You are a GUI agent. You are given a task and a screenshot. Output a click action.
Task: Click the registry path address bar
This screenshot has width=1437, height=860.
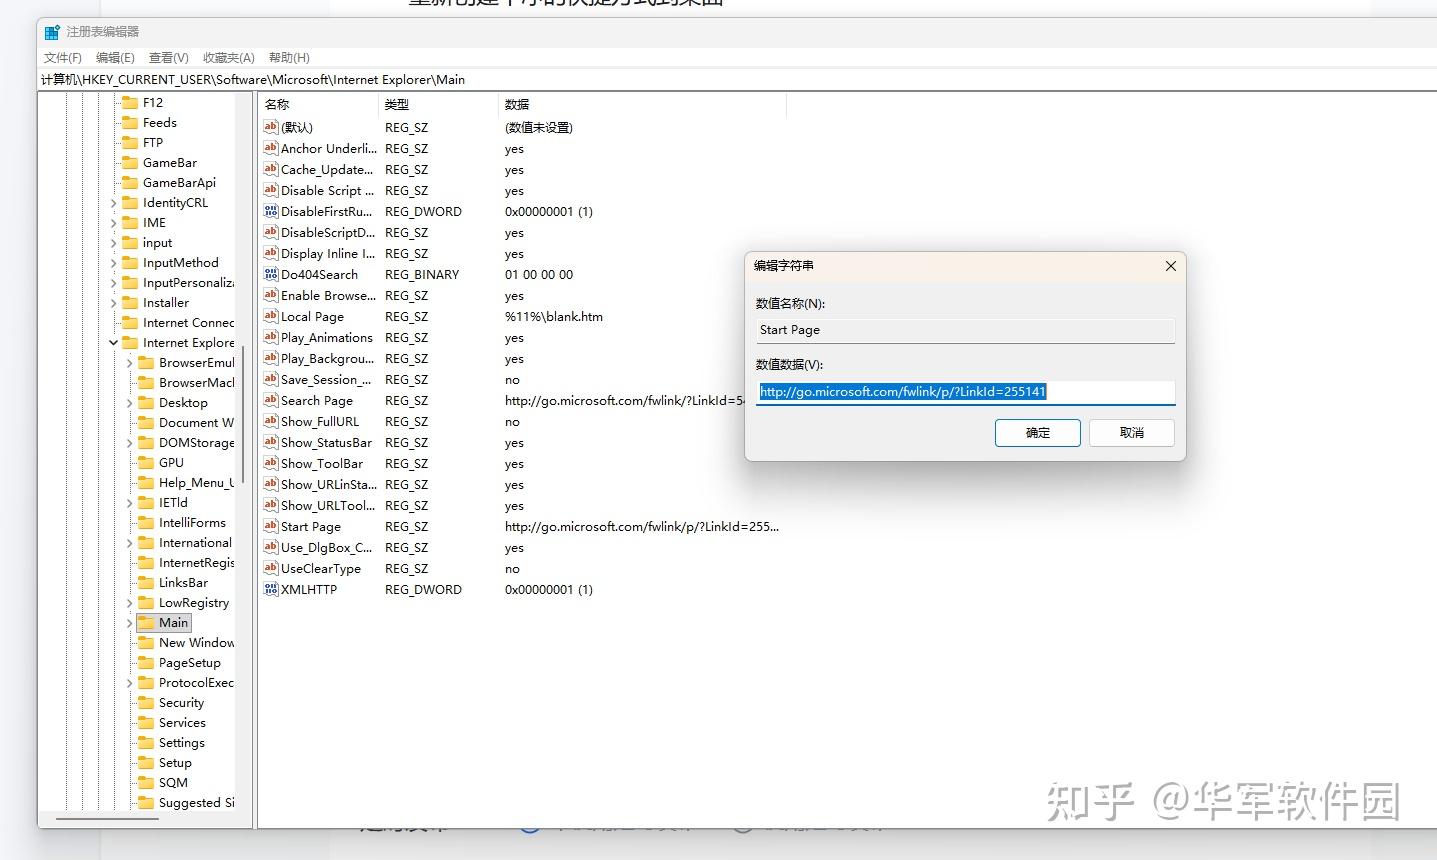pyautogui.click(x=737, y=79)
